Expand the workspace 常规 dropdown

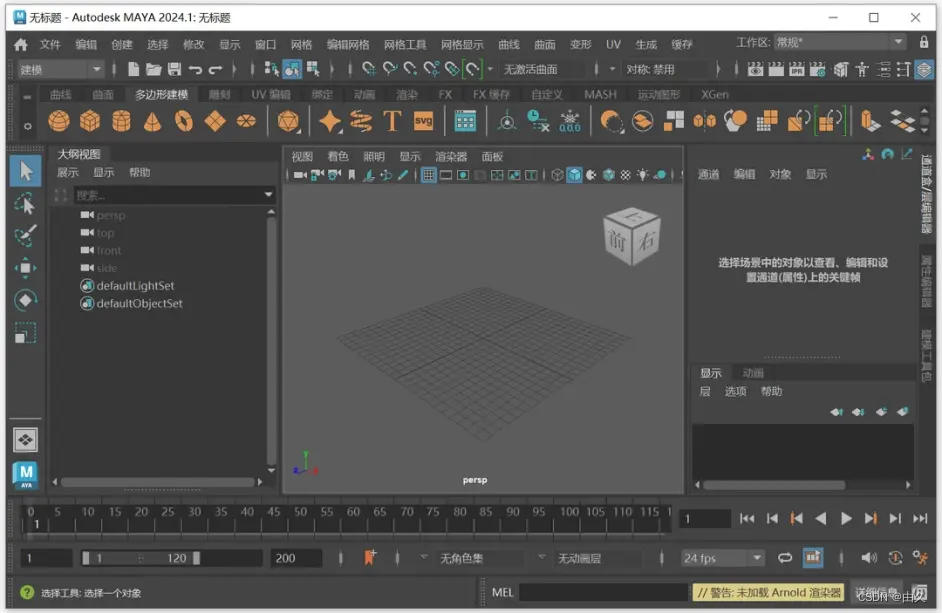tap(840, 43)
